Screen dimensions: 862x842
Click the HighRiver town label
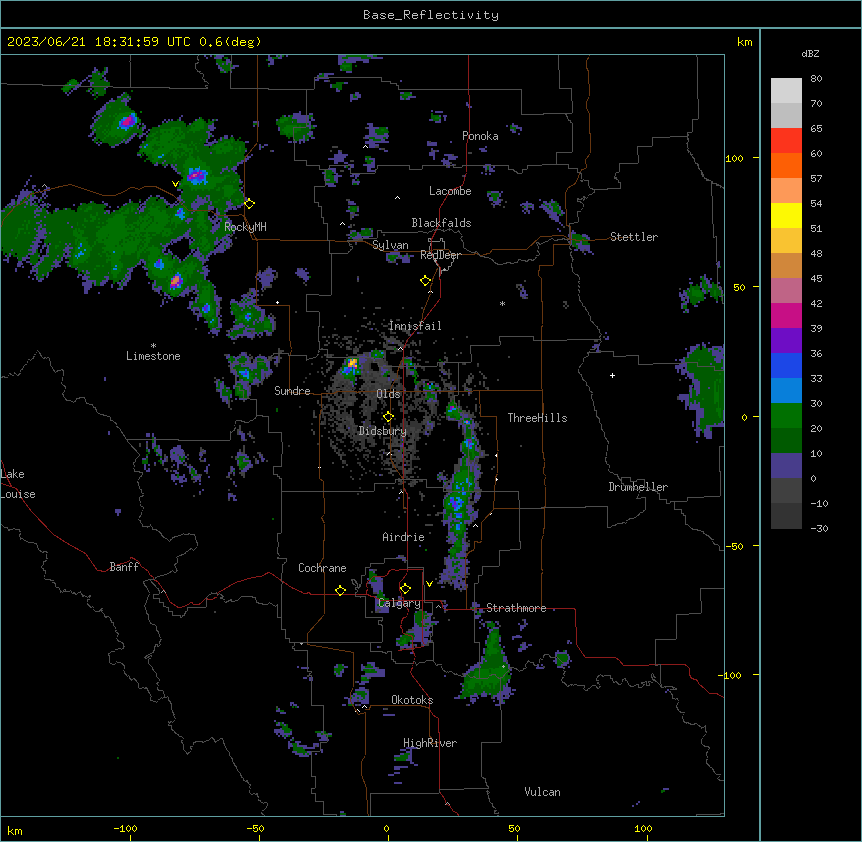[430, 743]
